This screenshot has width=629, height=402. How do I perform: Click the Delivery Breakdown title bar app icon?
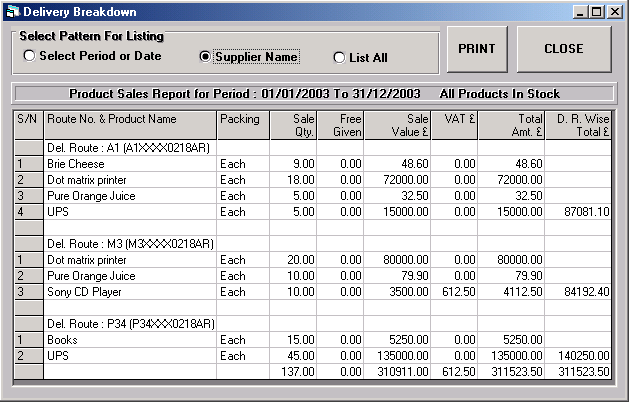13,12
